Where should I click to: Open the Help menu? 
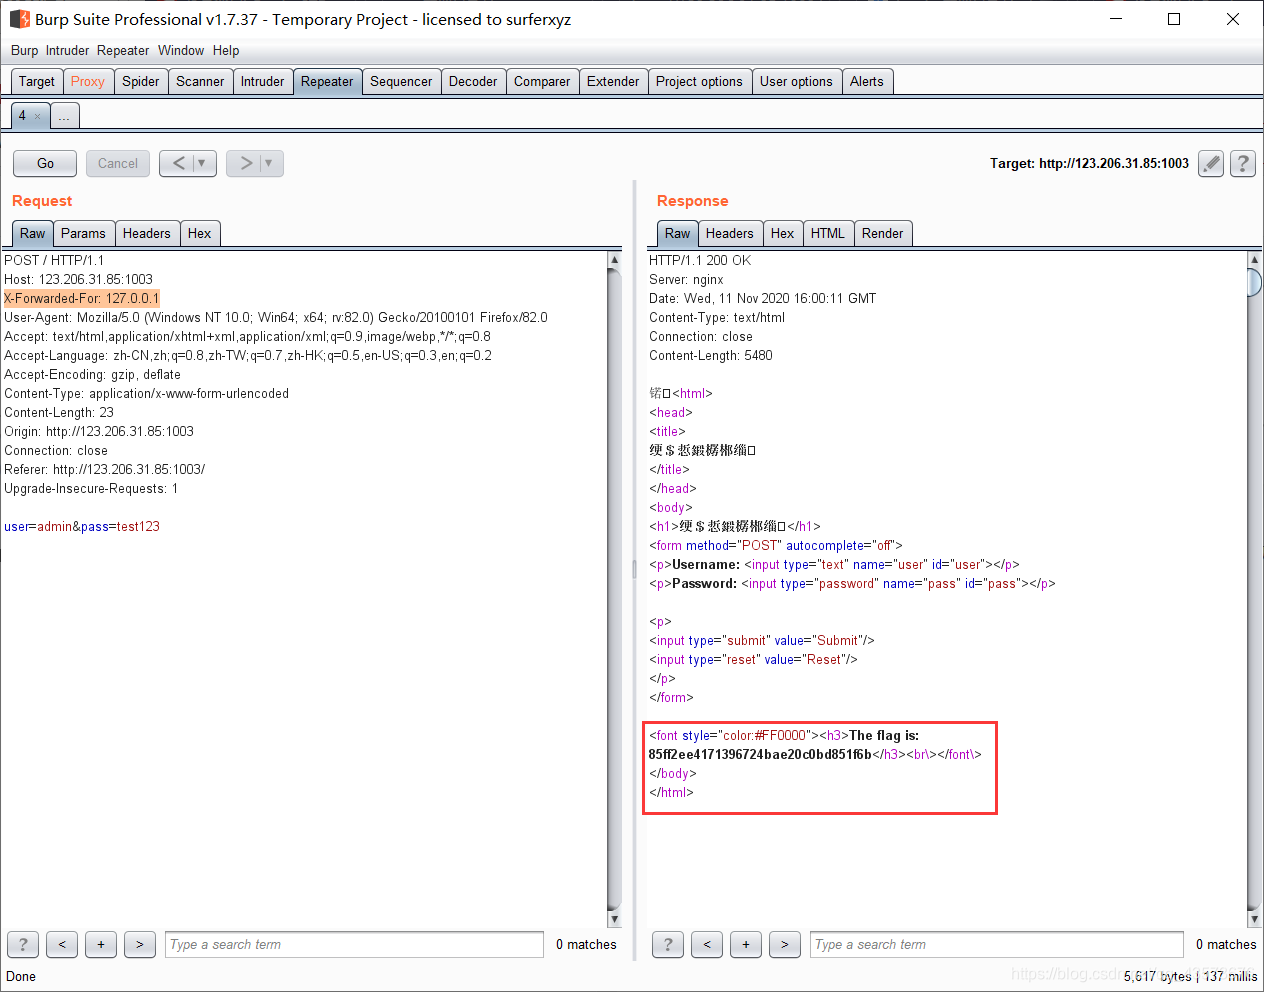point(226,50)
